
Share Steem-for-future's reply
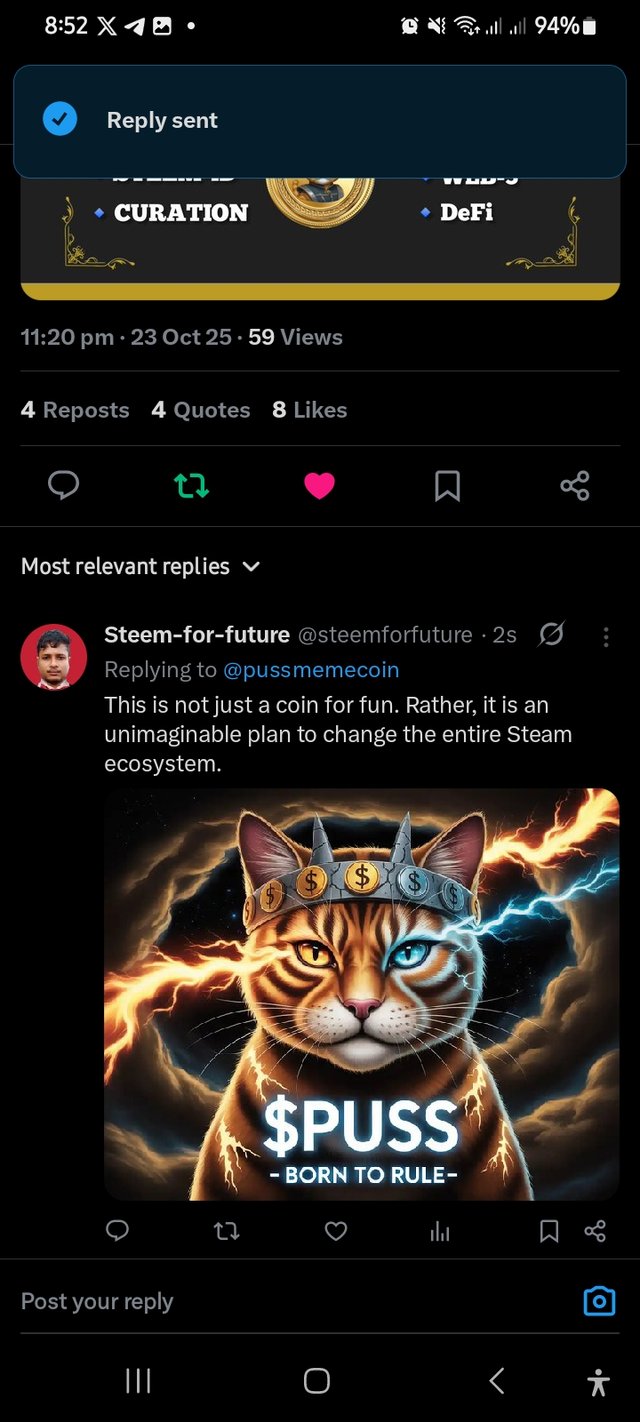[x=595, y=1231]
